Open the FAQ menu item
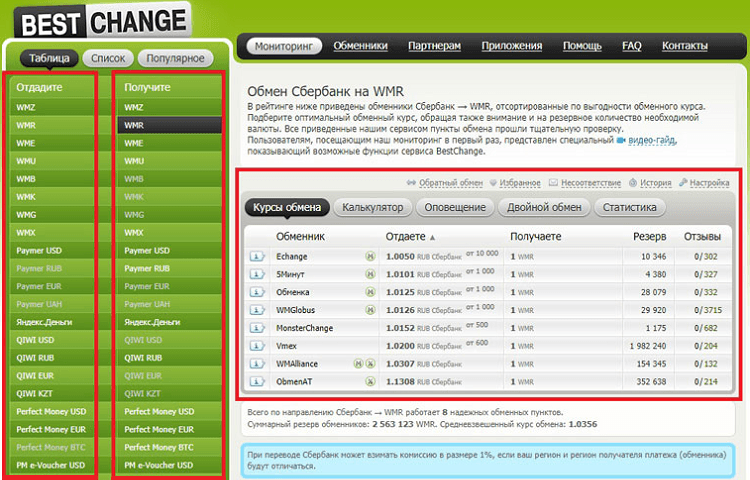The image size is (750, 480). point(631,46)
